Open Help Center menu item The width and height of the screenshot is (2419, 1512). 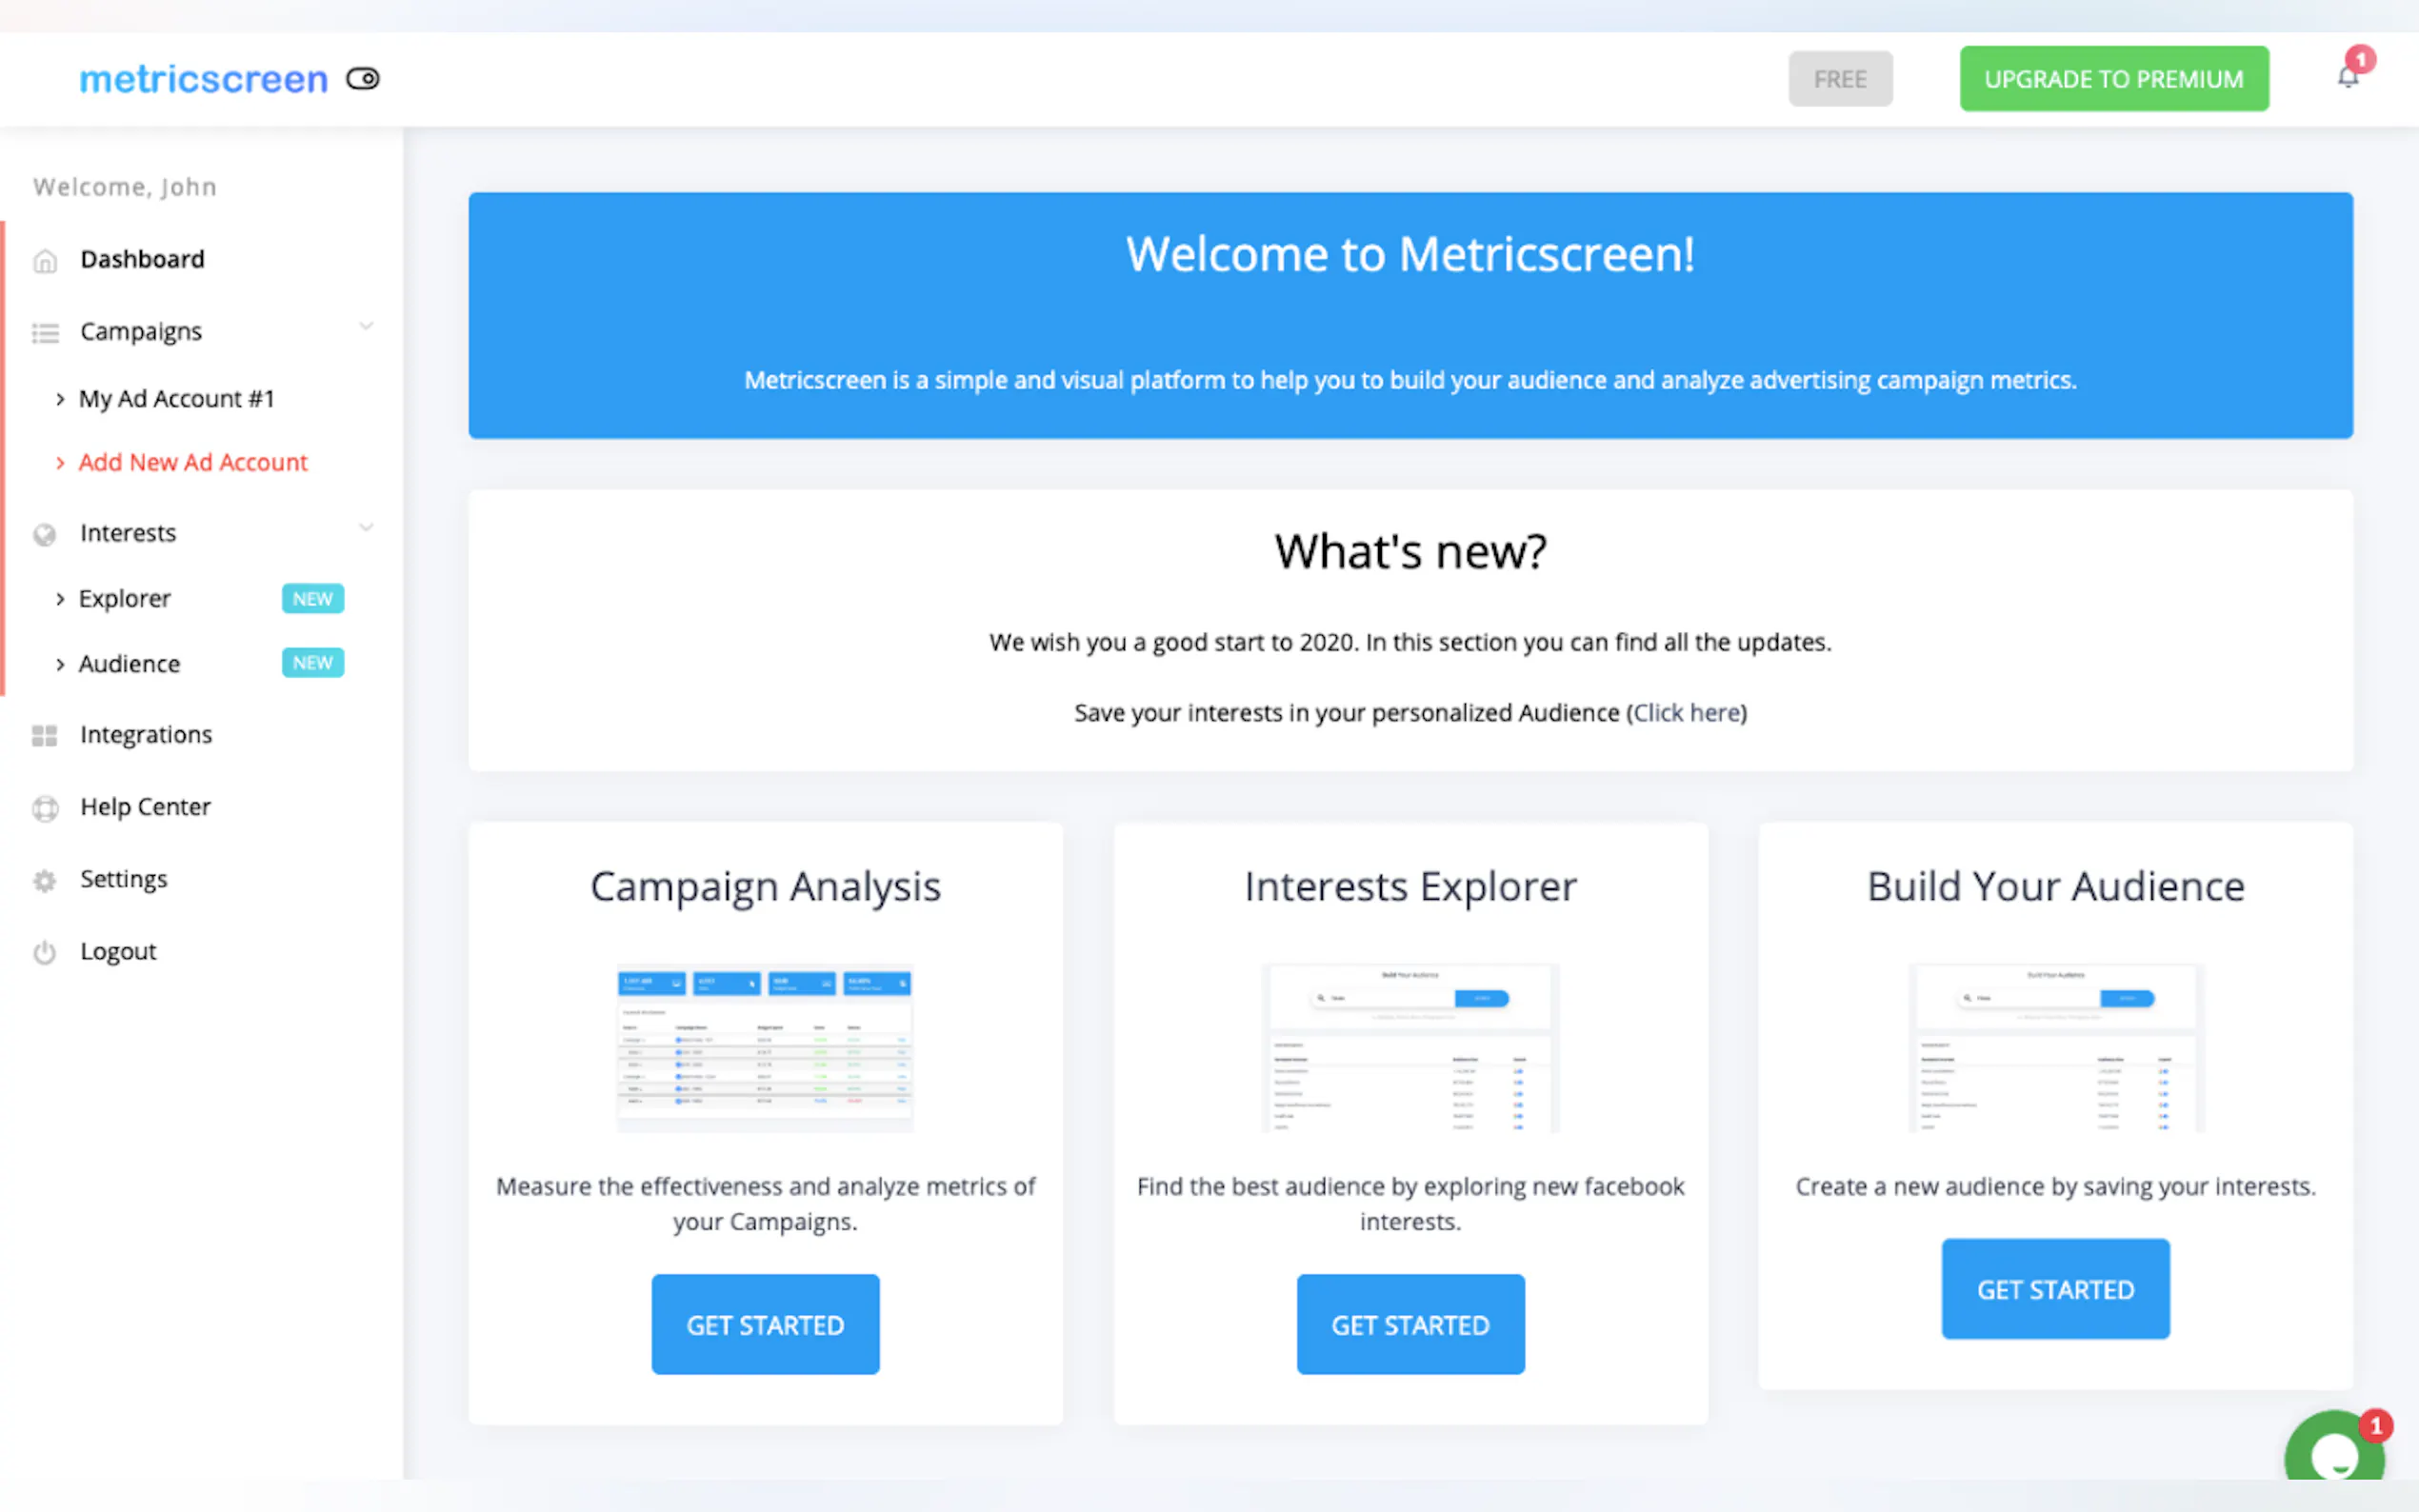click(x=145, y=807)
